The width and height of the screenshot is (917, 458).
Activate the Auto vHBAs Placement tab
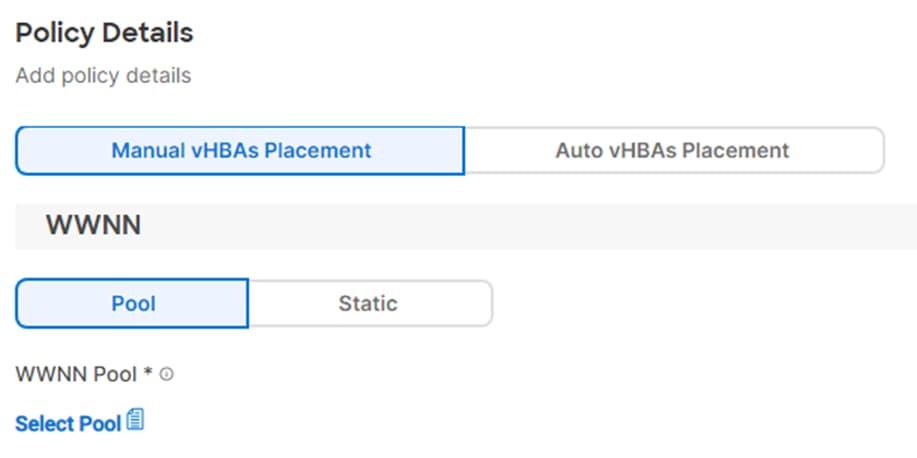coord(674,151)
